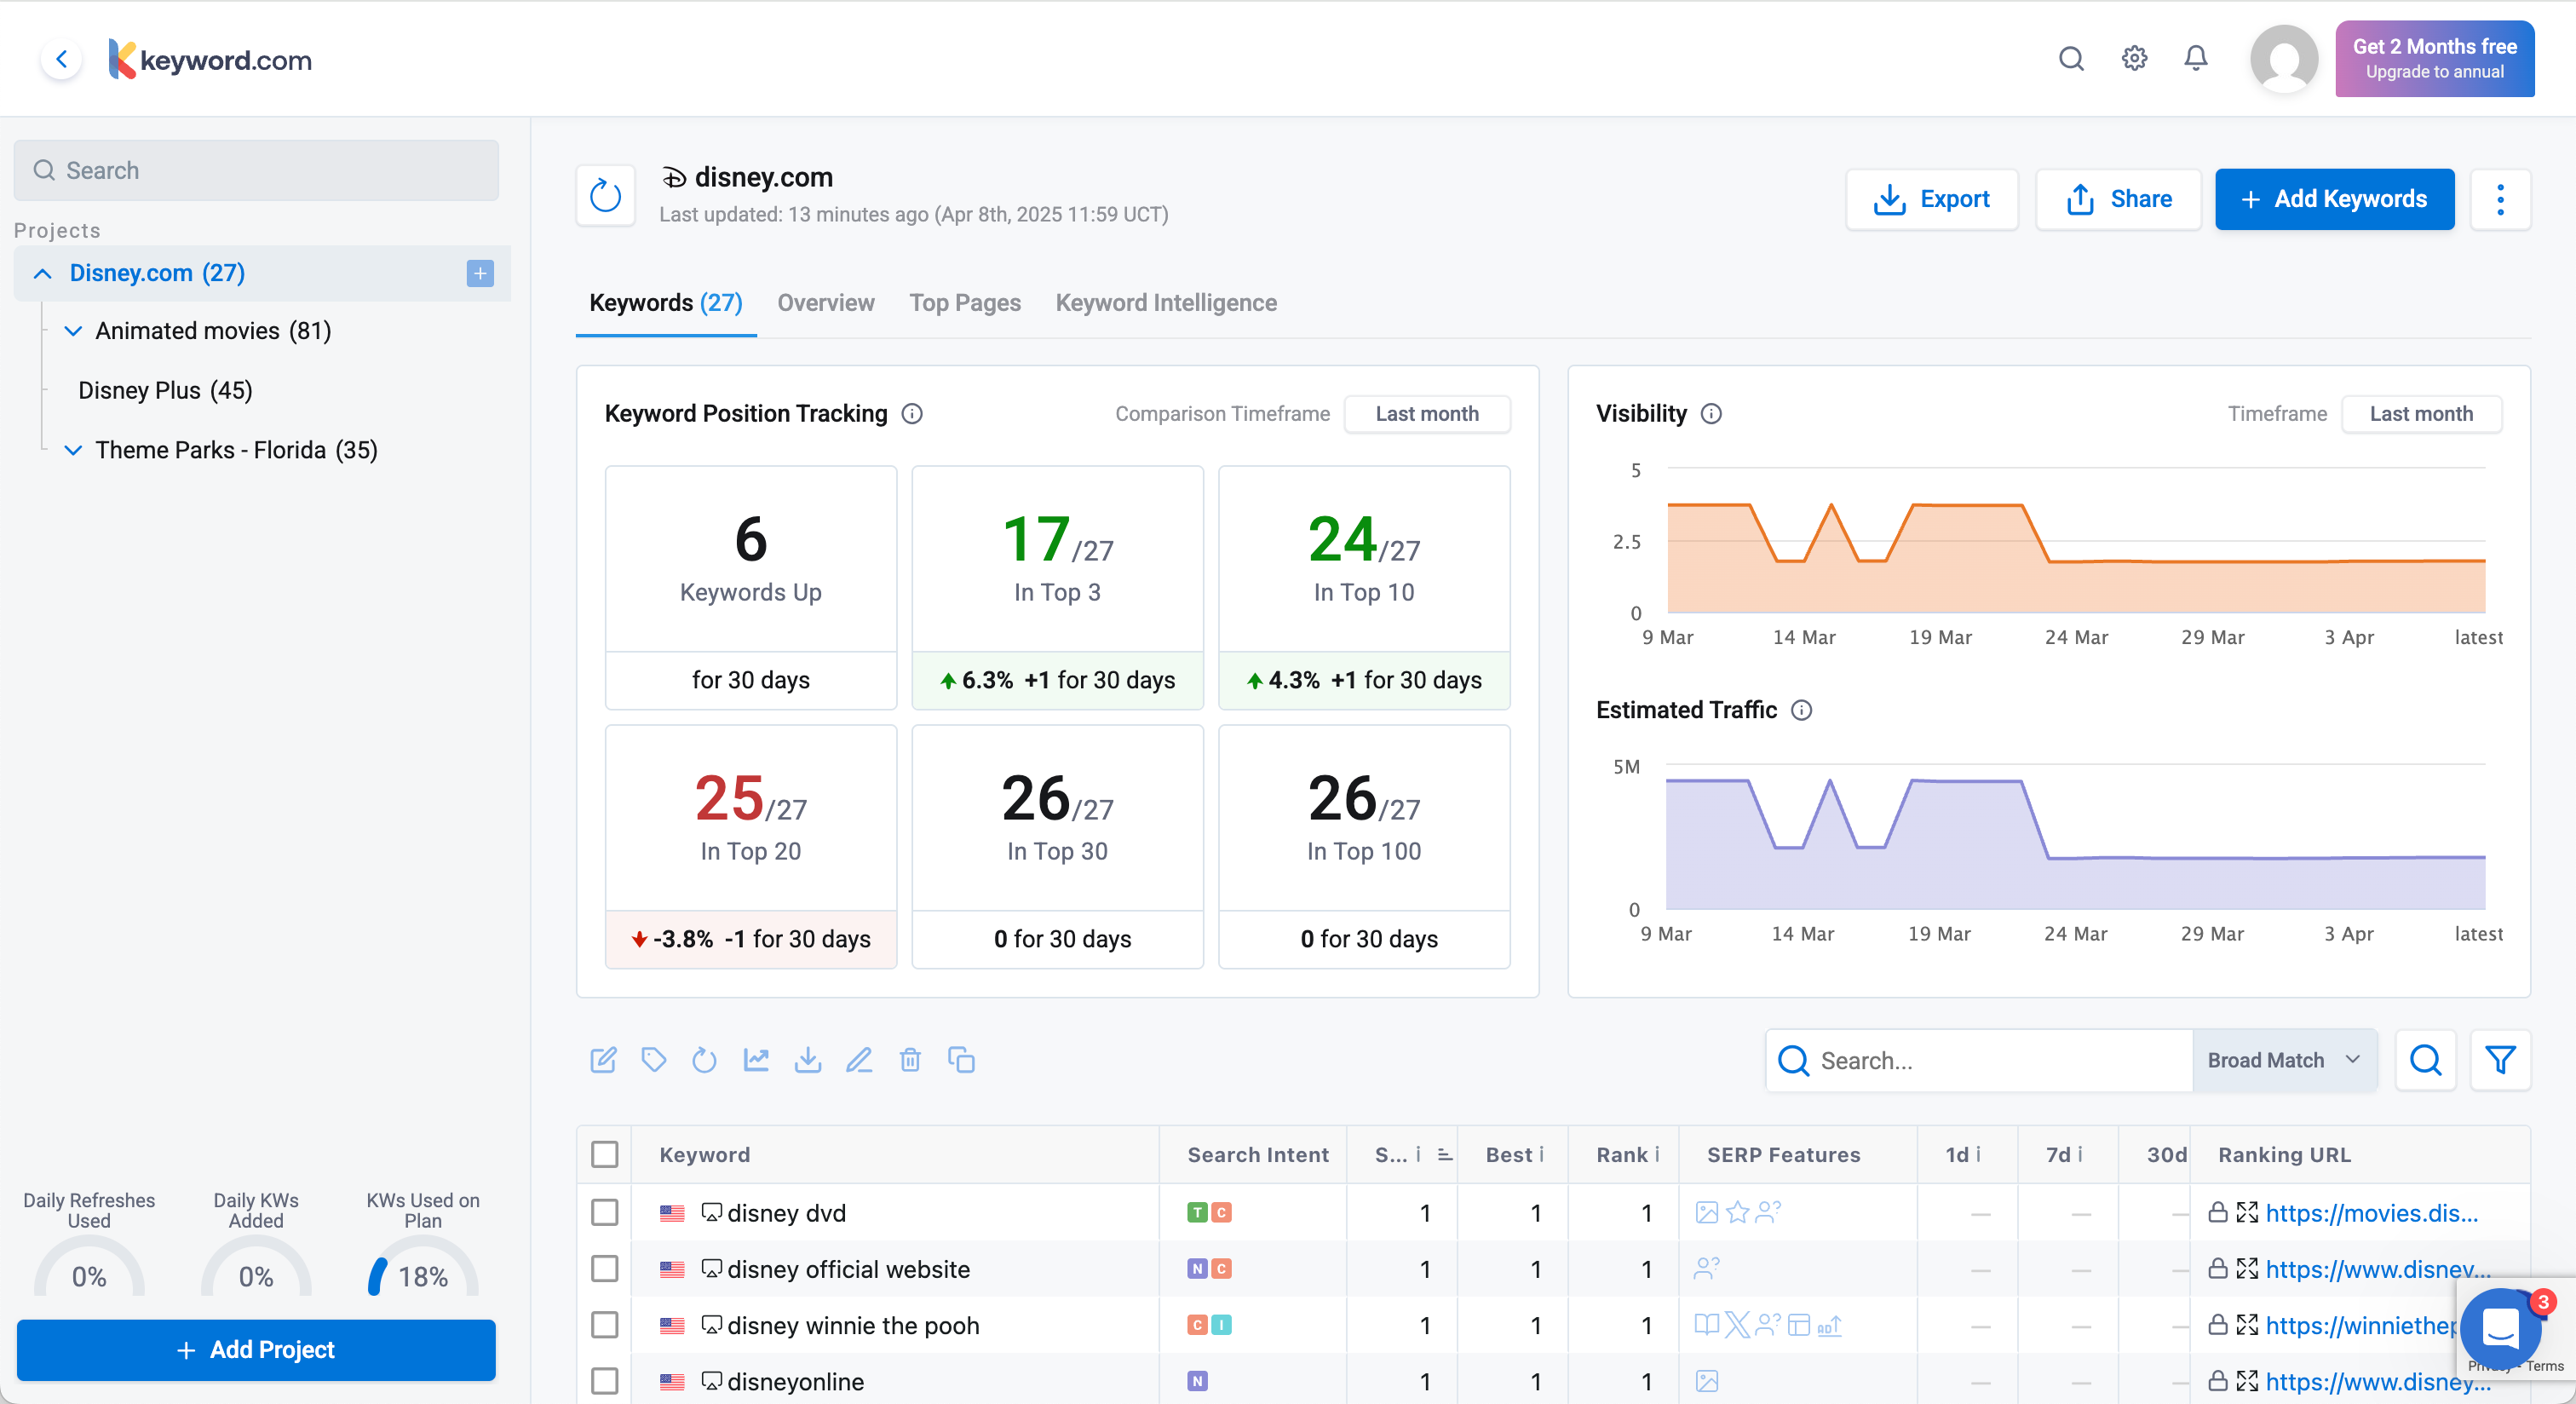2576x1404 pixels.
Task: Click the sidebar project Search field
Action: pyautogui.click(x=256, y=170)
